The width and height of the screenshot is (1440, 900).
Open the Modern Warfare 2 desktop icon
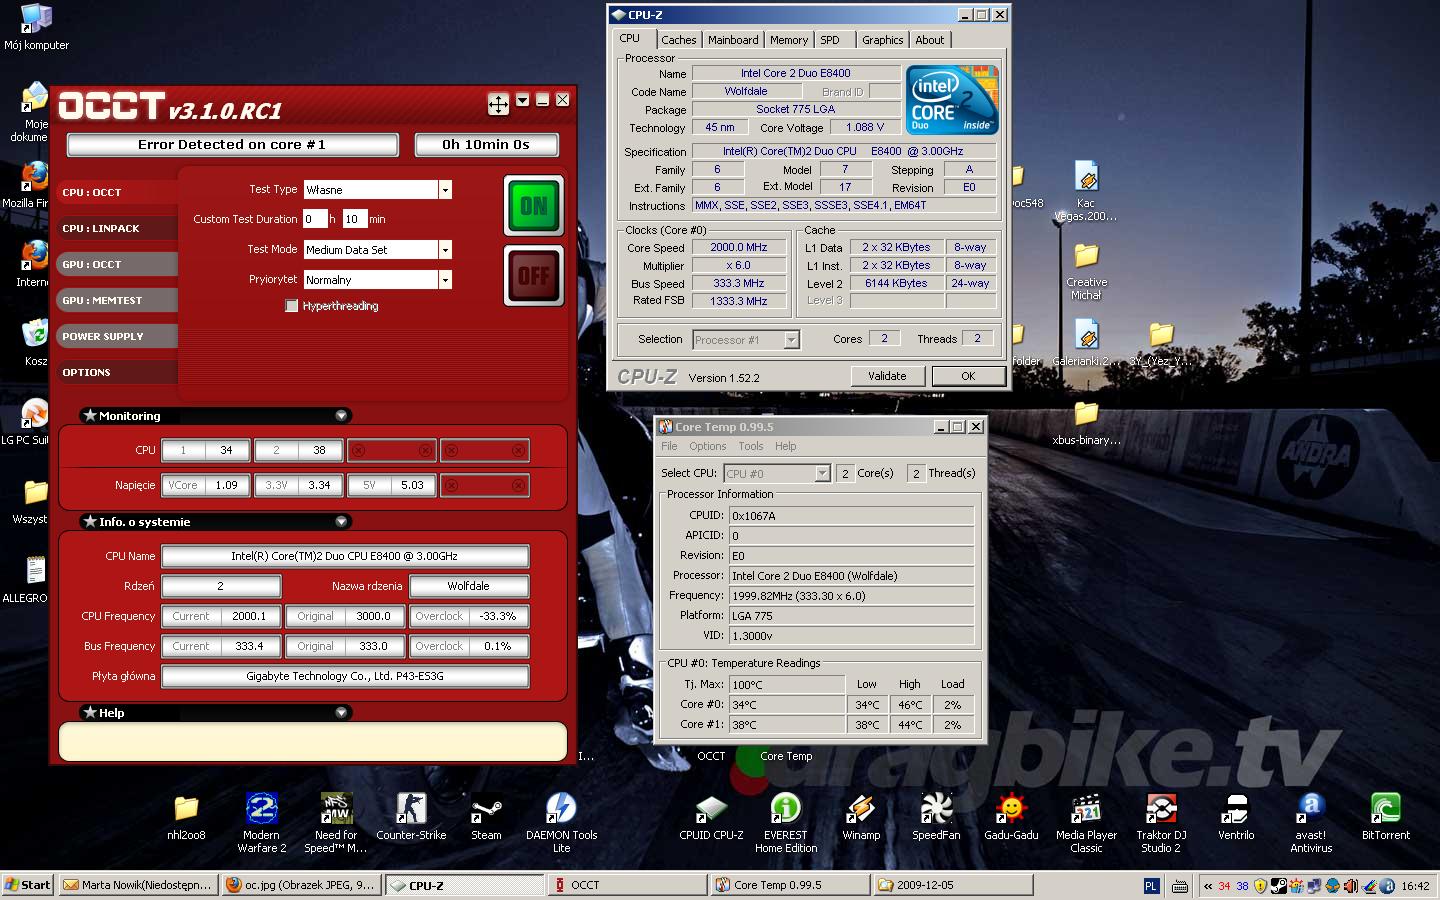[262, 822]
